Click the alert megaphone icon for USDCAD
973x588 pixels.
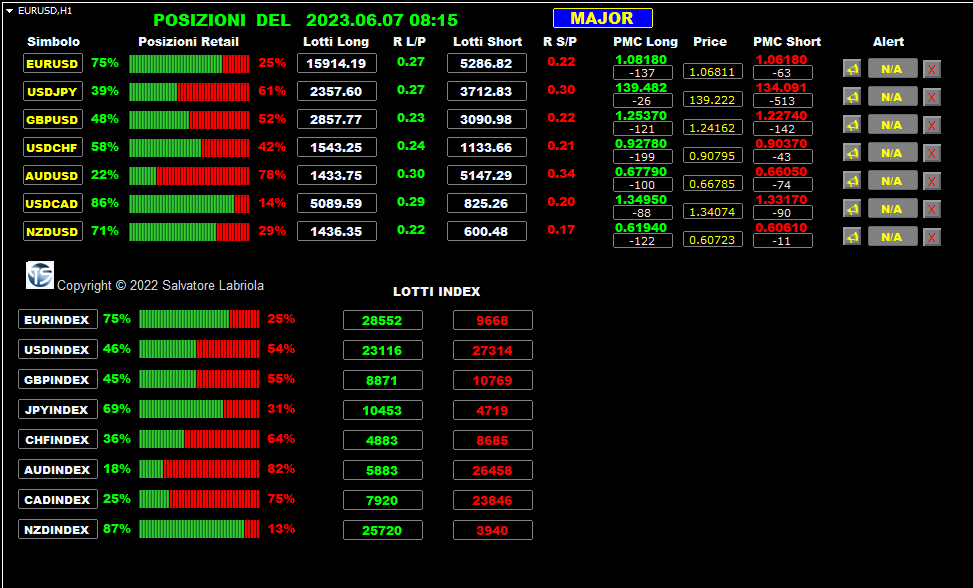point(852,208)
